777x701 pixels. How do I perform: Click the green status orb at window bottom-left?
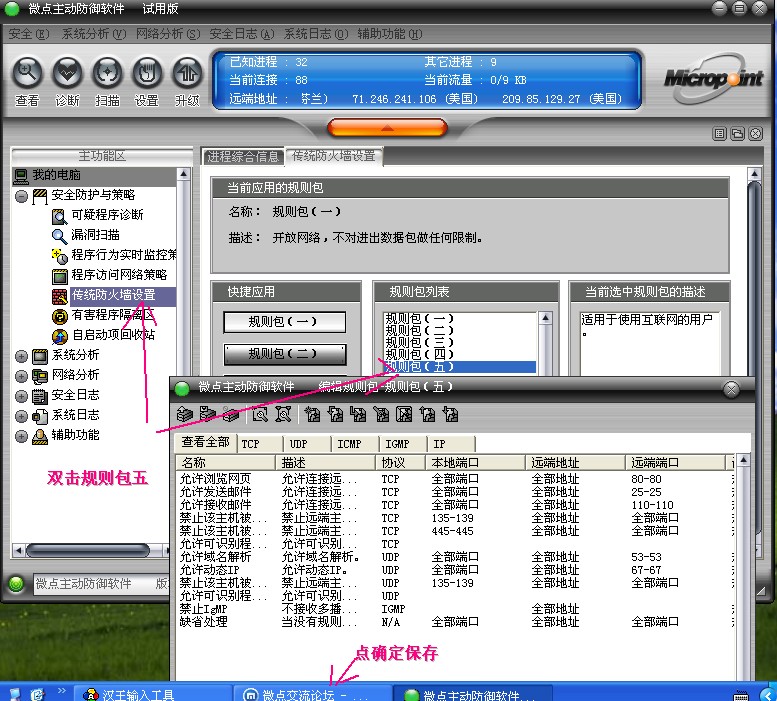pos(16,584)
